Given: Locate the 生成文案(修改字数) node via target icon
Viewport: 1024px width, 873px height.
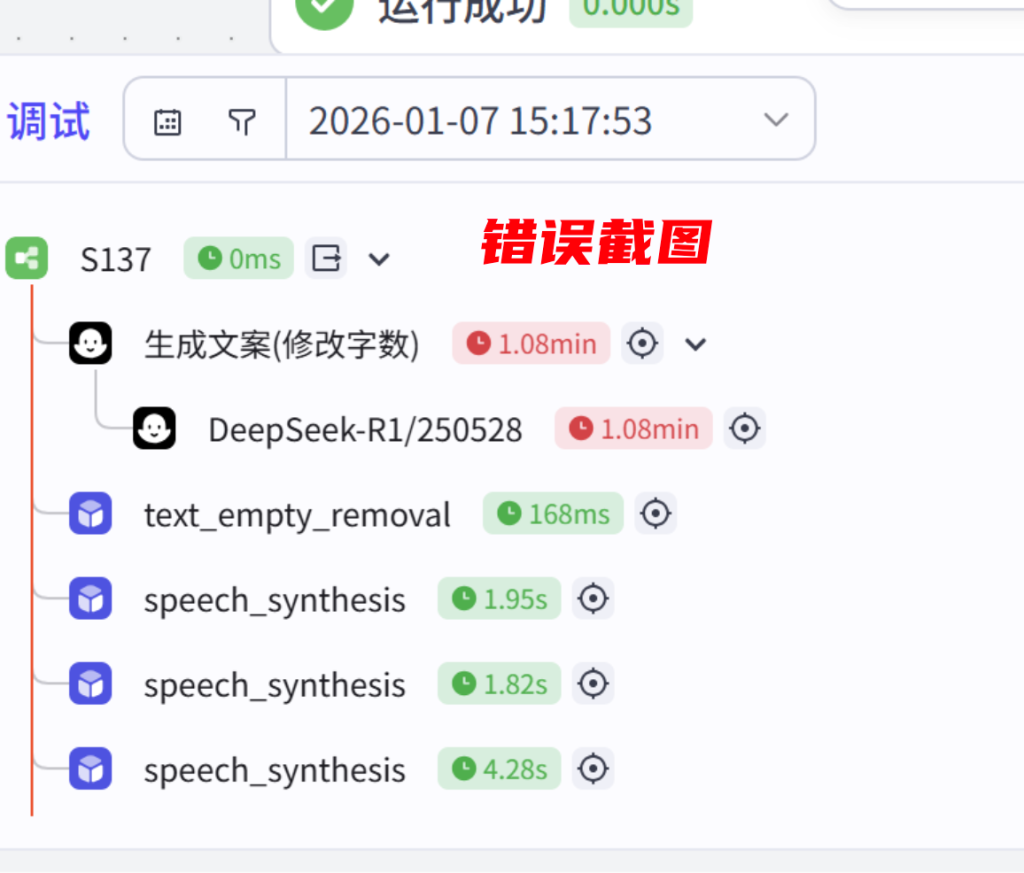Looking at the screenshot, I should coord(642,343).
